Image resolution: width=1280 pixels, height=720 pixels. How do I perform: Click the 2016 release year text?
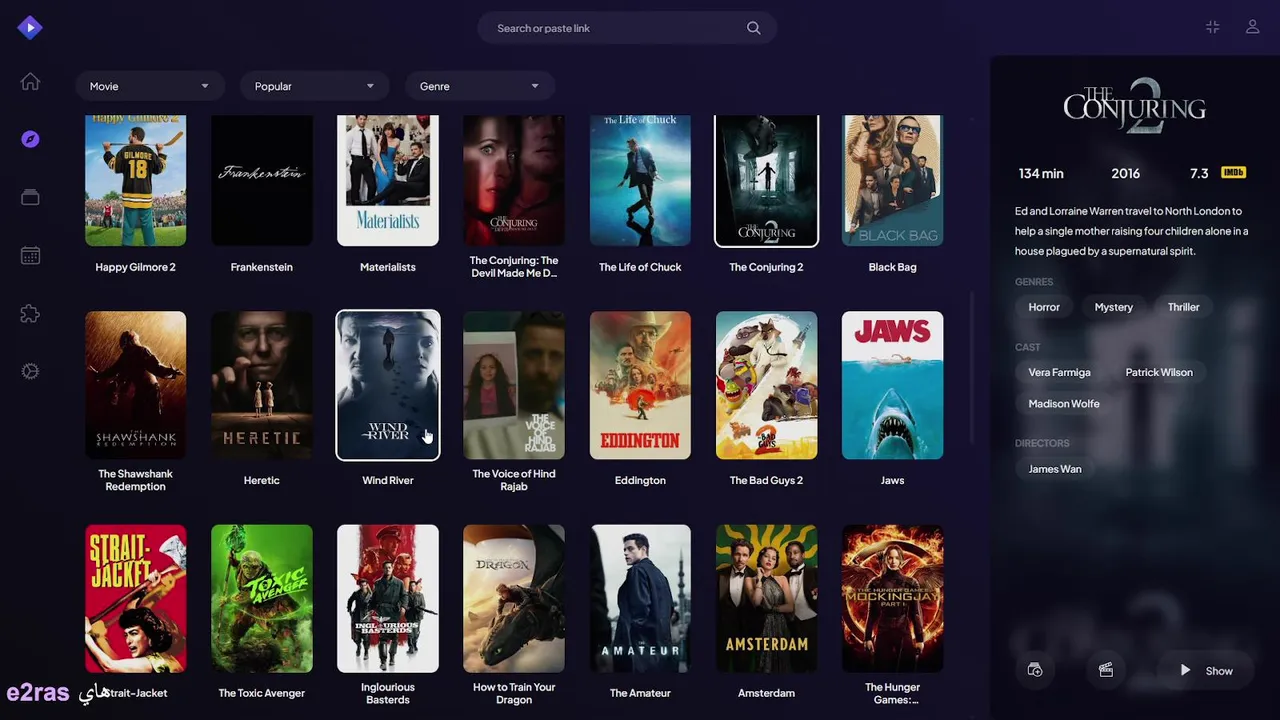(1125, 173)
